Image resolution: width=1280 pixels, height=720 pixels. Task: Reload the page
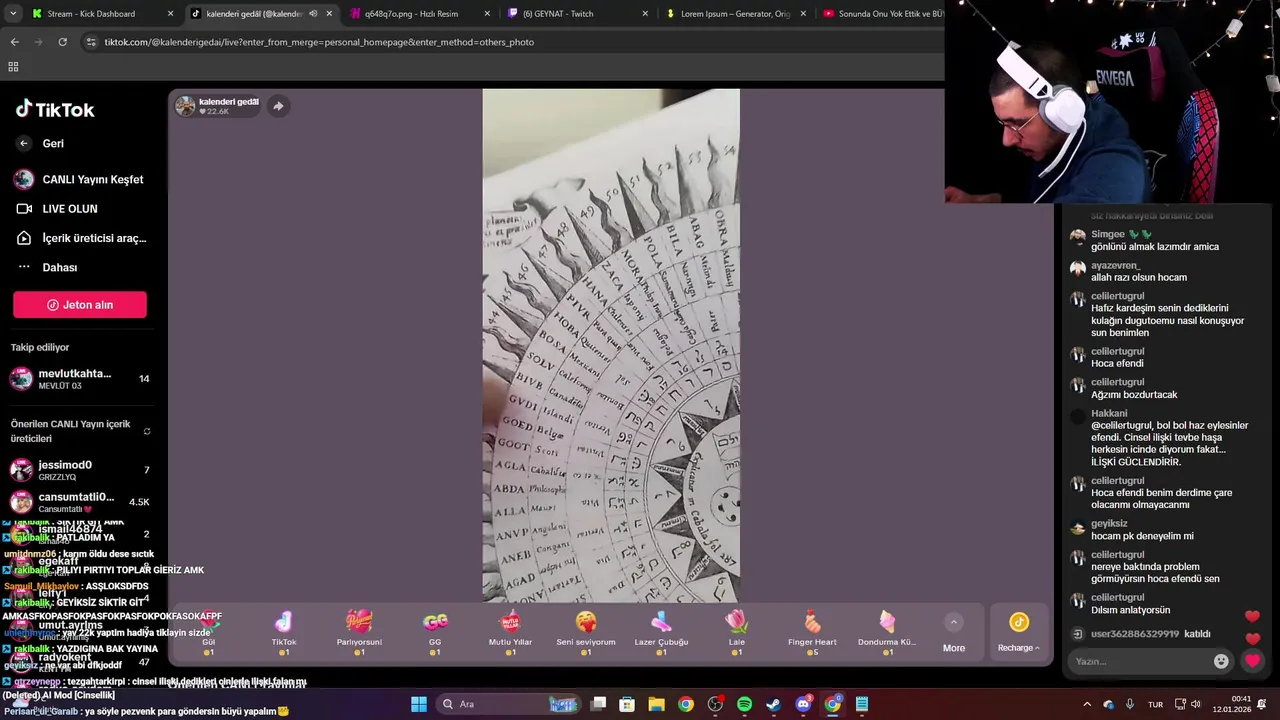coord(62,42)
